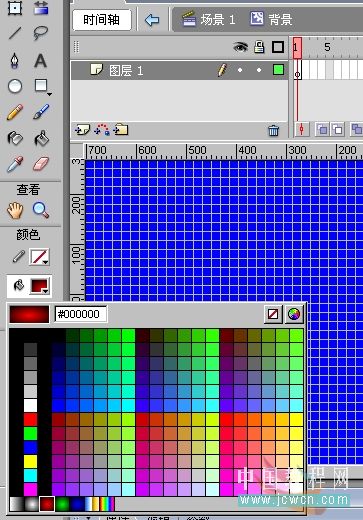Select the Text tool
The image size is (363, 520).
[41, 60]
